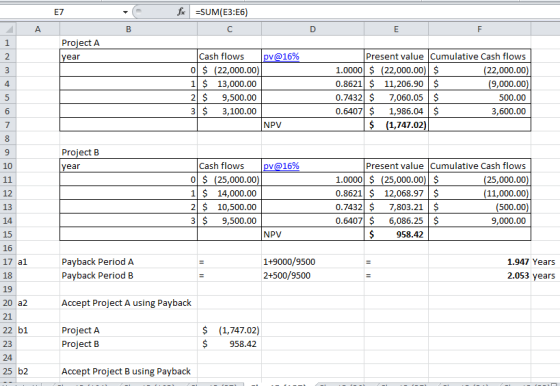Click 'Cumulative Cash flows' header in row 2
560x386 pixels.
pyautogui.click(x=480, y=56)
